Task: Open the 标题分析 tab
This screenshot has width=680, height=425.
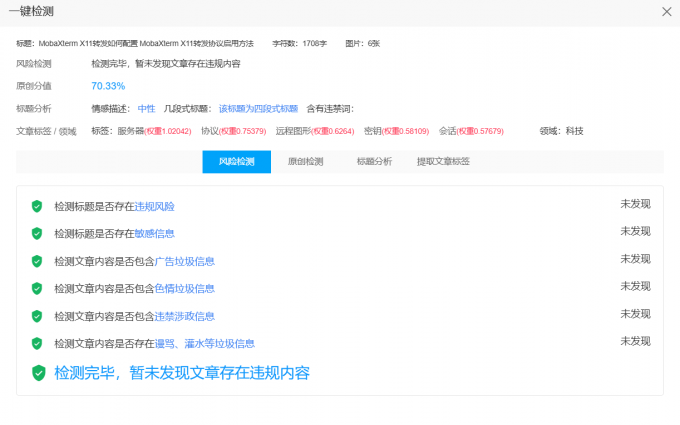Action: coord(374,162)
